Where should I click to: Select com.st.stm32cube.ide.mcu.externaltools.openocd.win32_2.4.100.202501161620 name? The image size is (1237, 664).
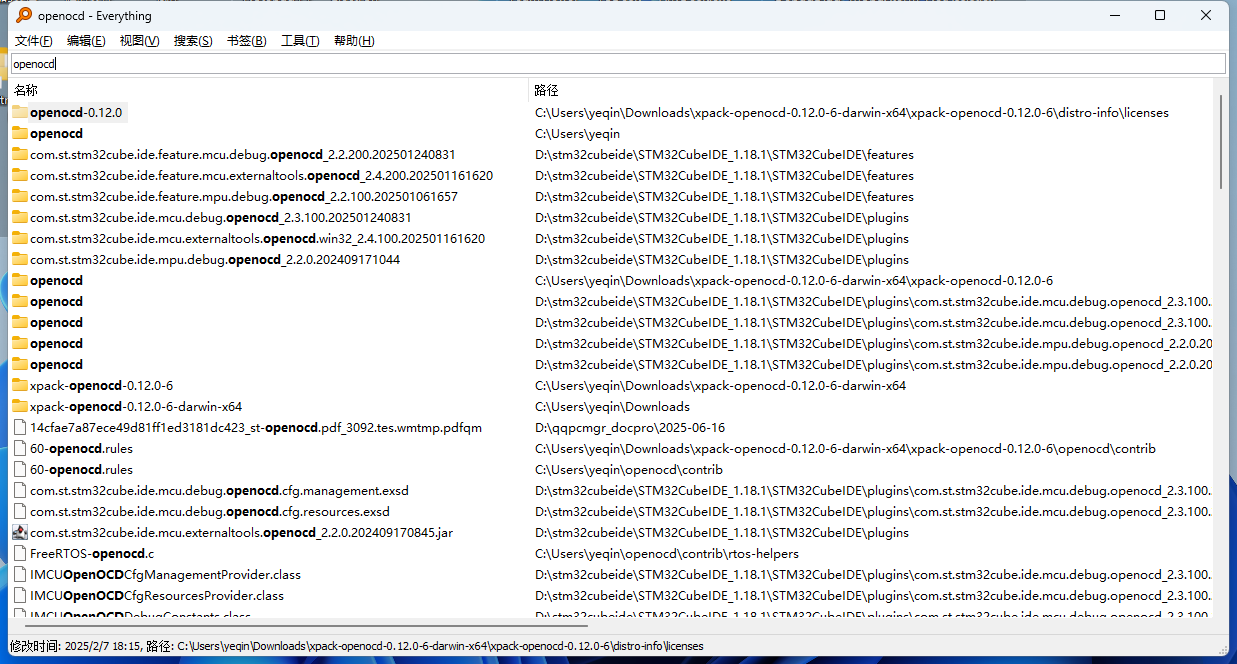click(x=258, y=238)
